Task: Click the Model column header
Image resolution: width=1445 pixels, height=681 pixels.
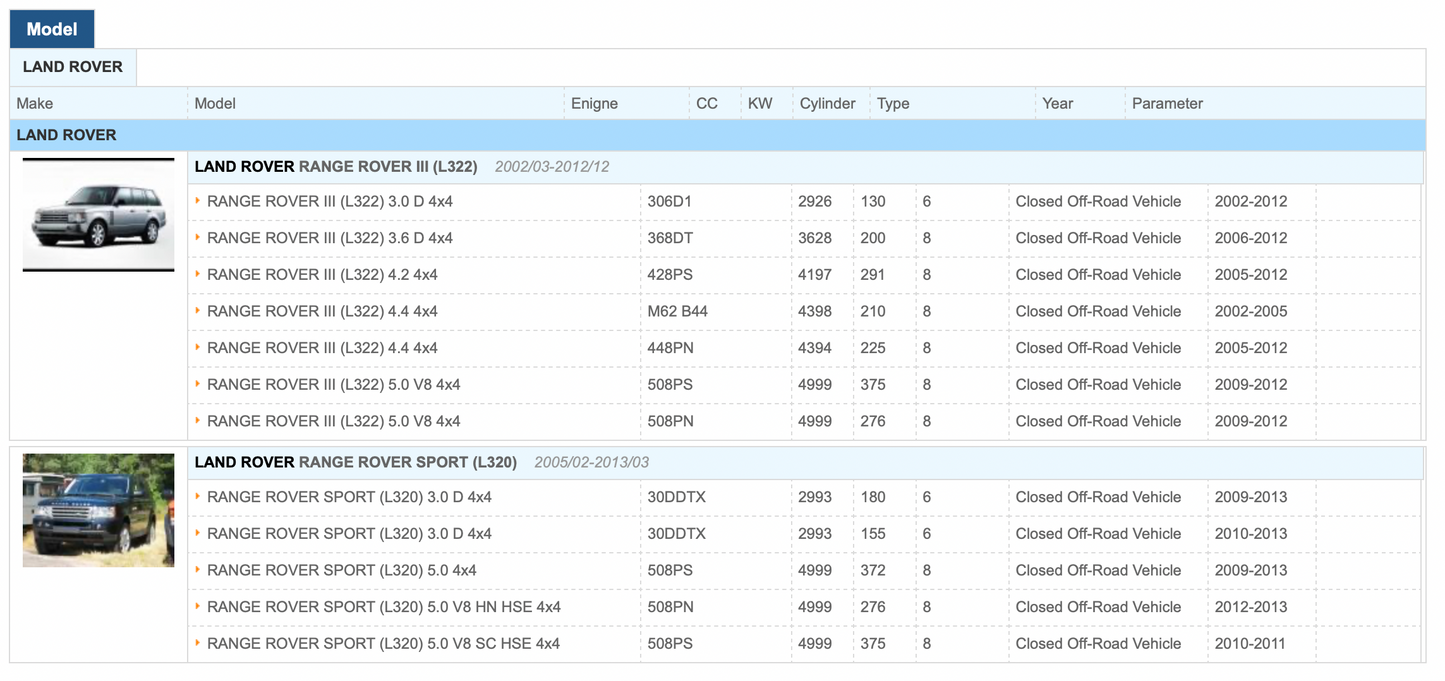Action: [x=215, y=103]
